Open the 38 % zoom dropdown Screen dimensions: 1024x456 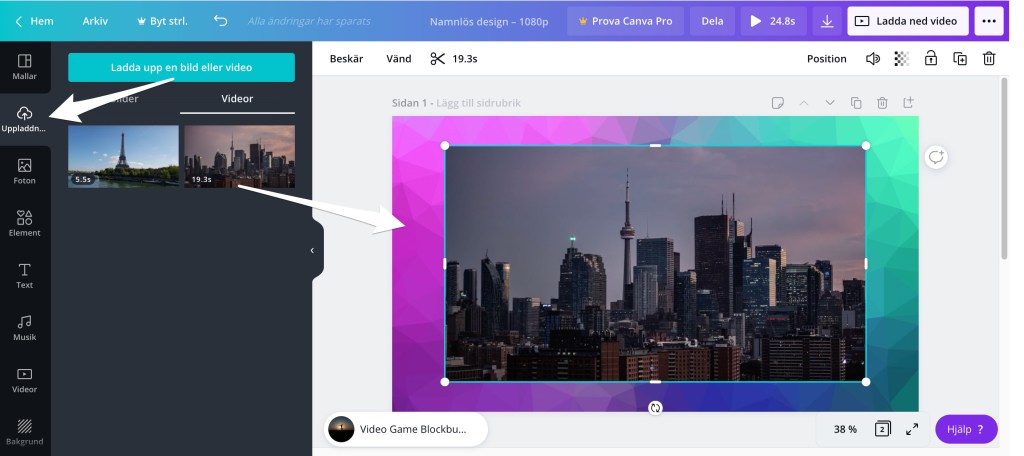(x=845, y=429)
